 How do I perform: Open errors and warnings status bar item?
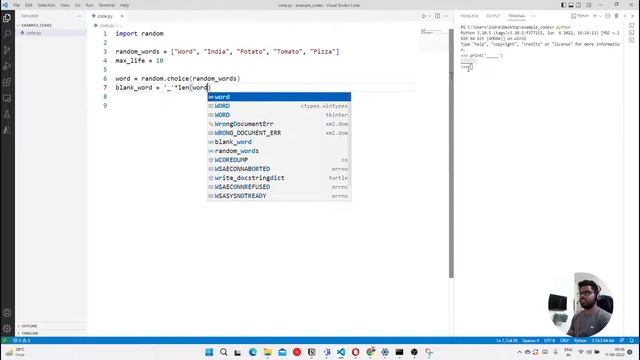pos(22,340)
